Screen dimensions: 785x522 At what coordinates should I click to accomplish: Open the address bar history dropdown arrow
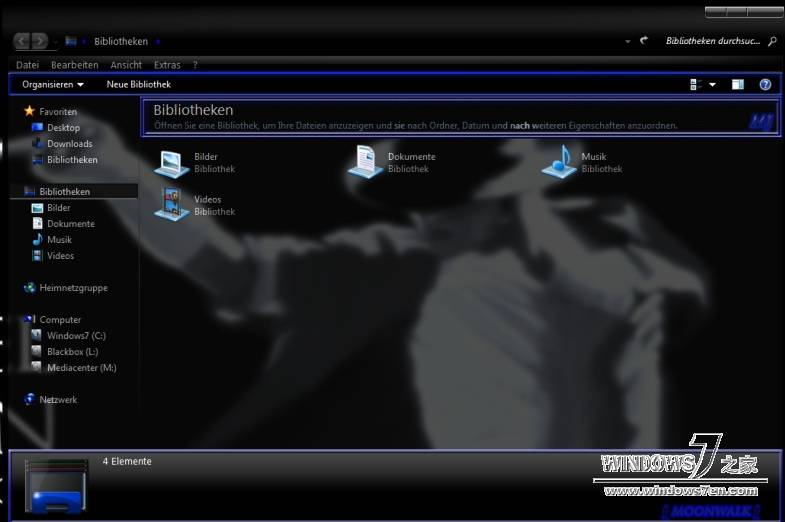pyautogui.click(x=627, y=42)
